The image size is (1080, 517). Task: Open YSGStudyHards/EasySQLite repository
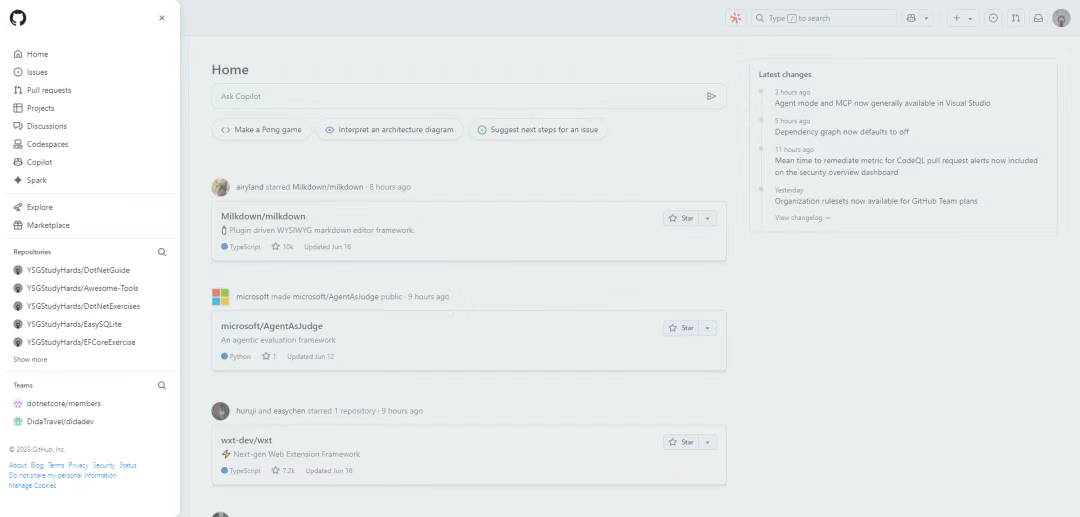(x=74, y=324)
